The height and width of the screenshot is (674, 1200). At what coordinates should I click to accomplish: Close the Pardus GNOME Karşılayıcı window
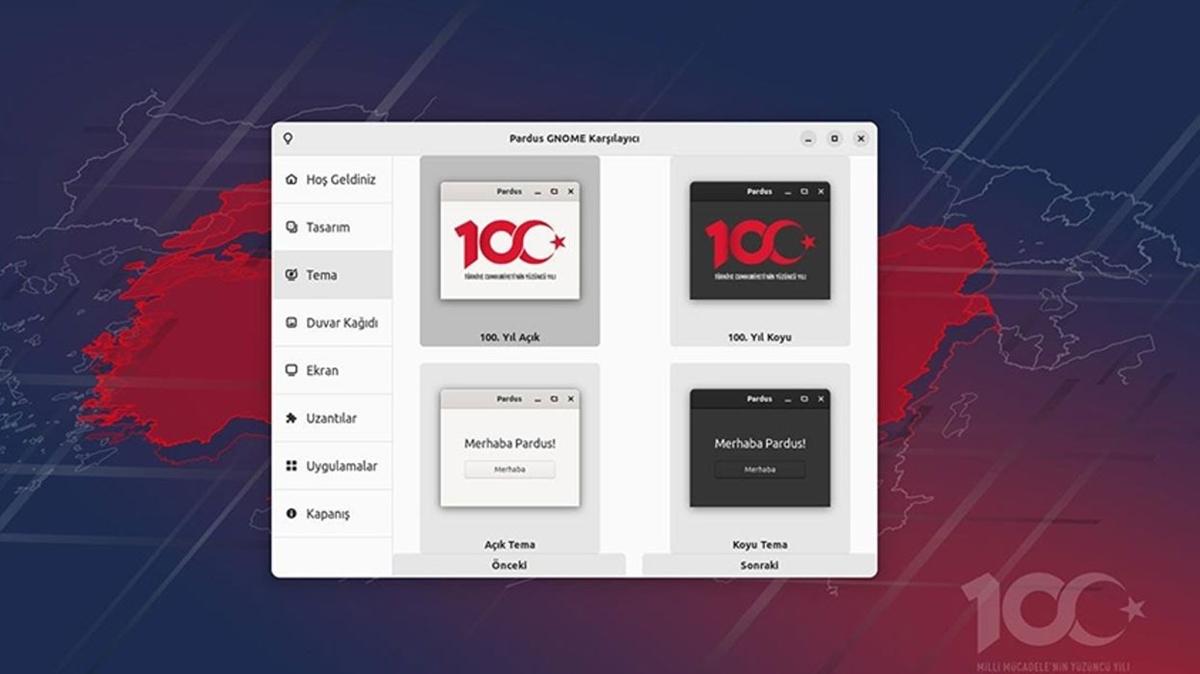click(860, 138)
